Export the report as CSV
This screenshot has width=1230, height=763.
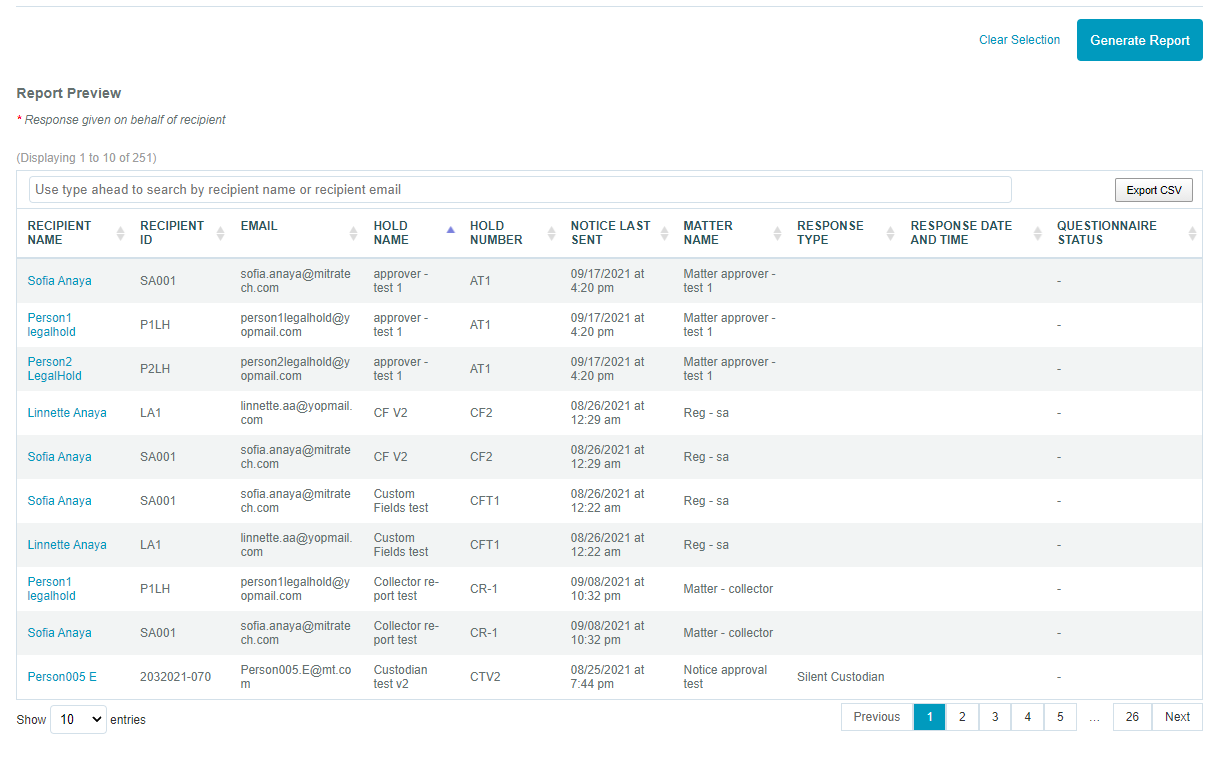tap(1154, 190)
